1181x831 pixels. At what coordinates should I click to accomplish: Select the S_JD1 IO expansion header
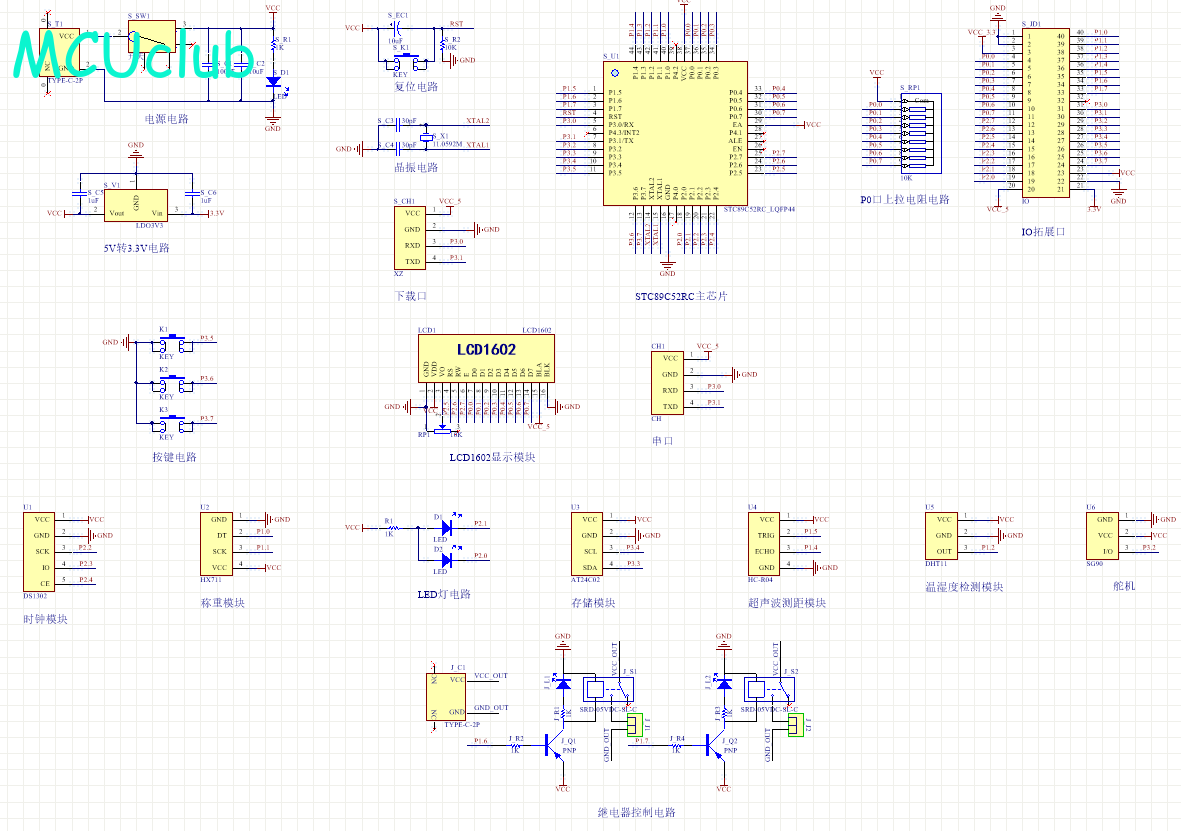pyautogui.click(x=1045, y=112)
